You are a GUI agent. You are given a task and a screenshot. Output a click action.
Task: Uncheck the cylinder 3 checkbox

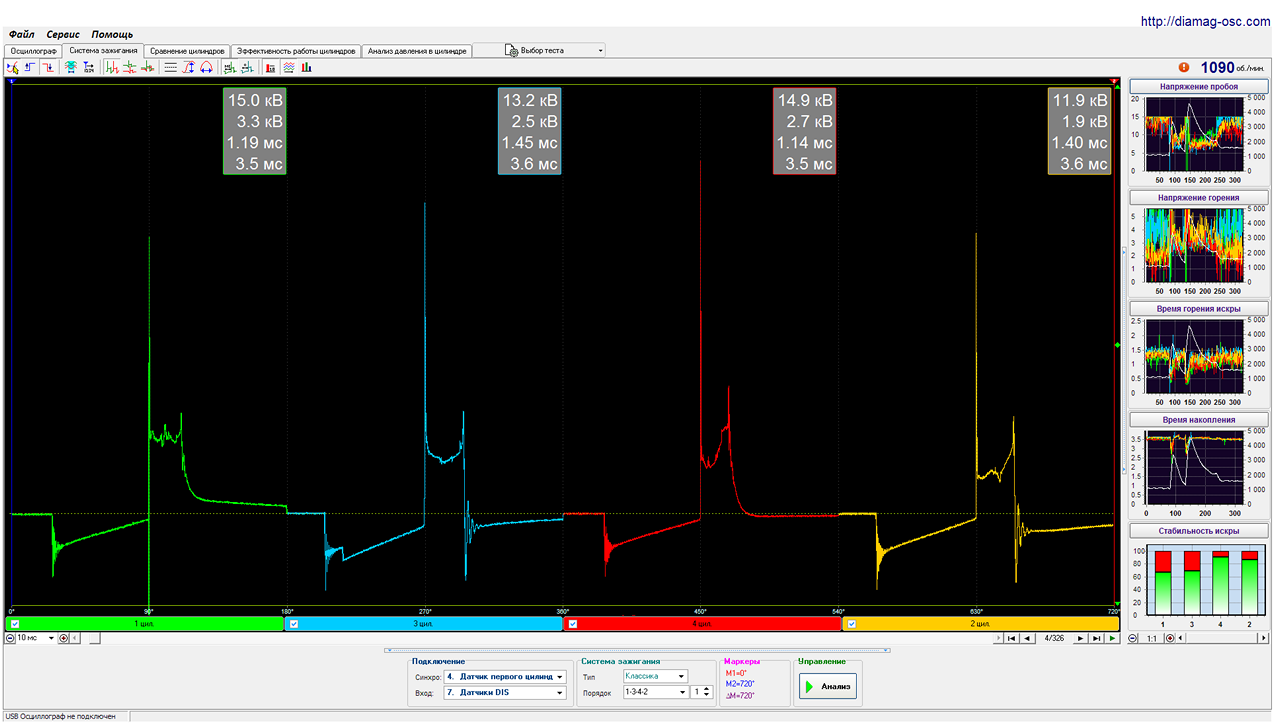pos(294,623)
